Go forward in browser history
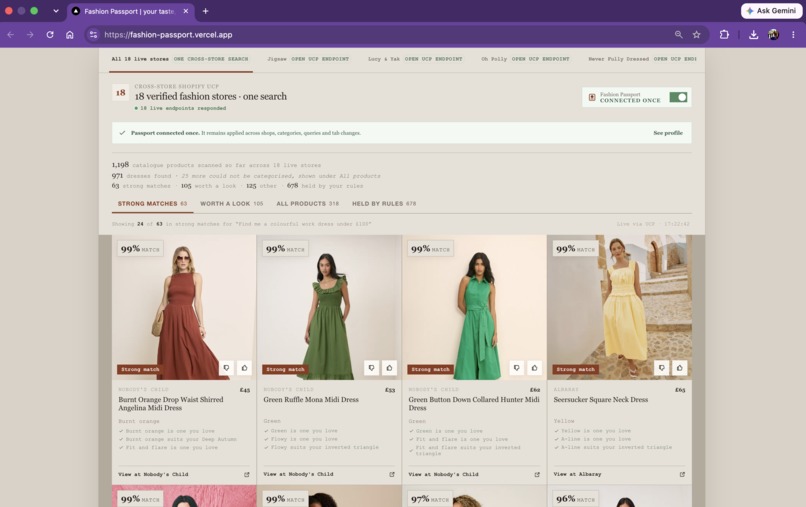 (x=30, y=35)
